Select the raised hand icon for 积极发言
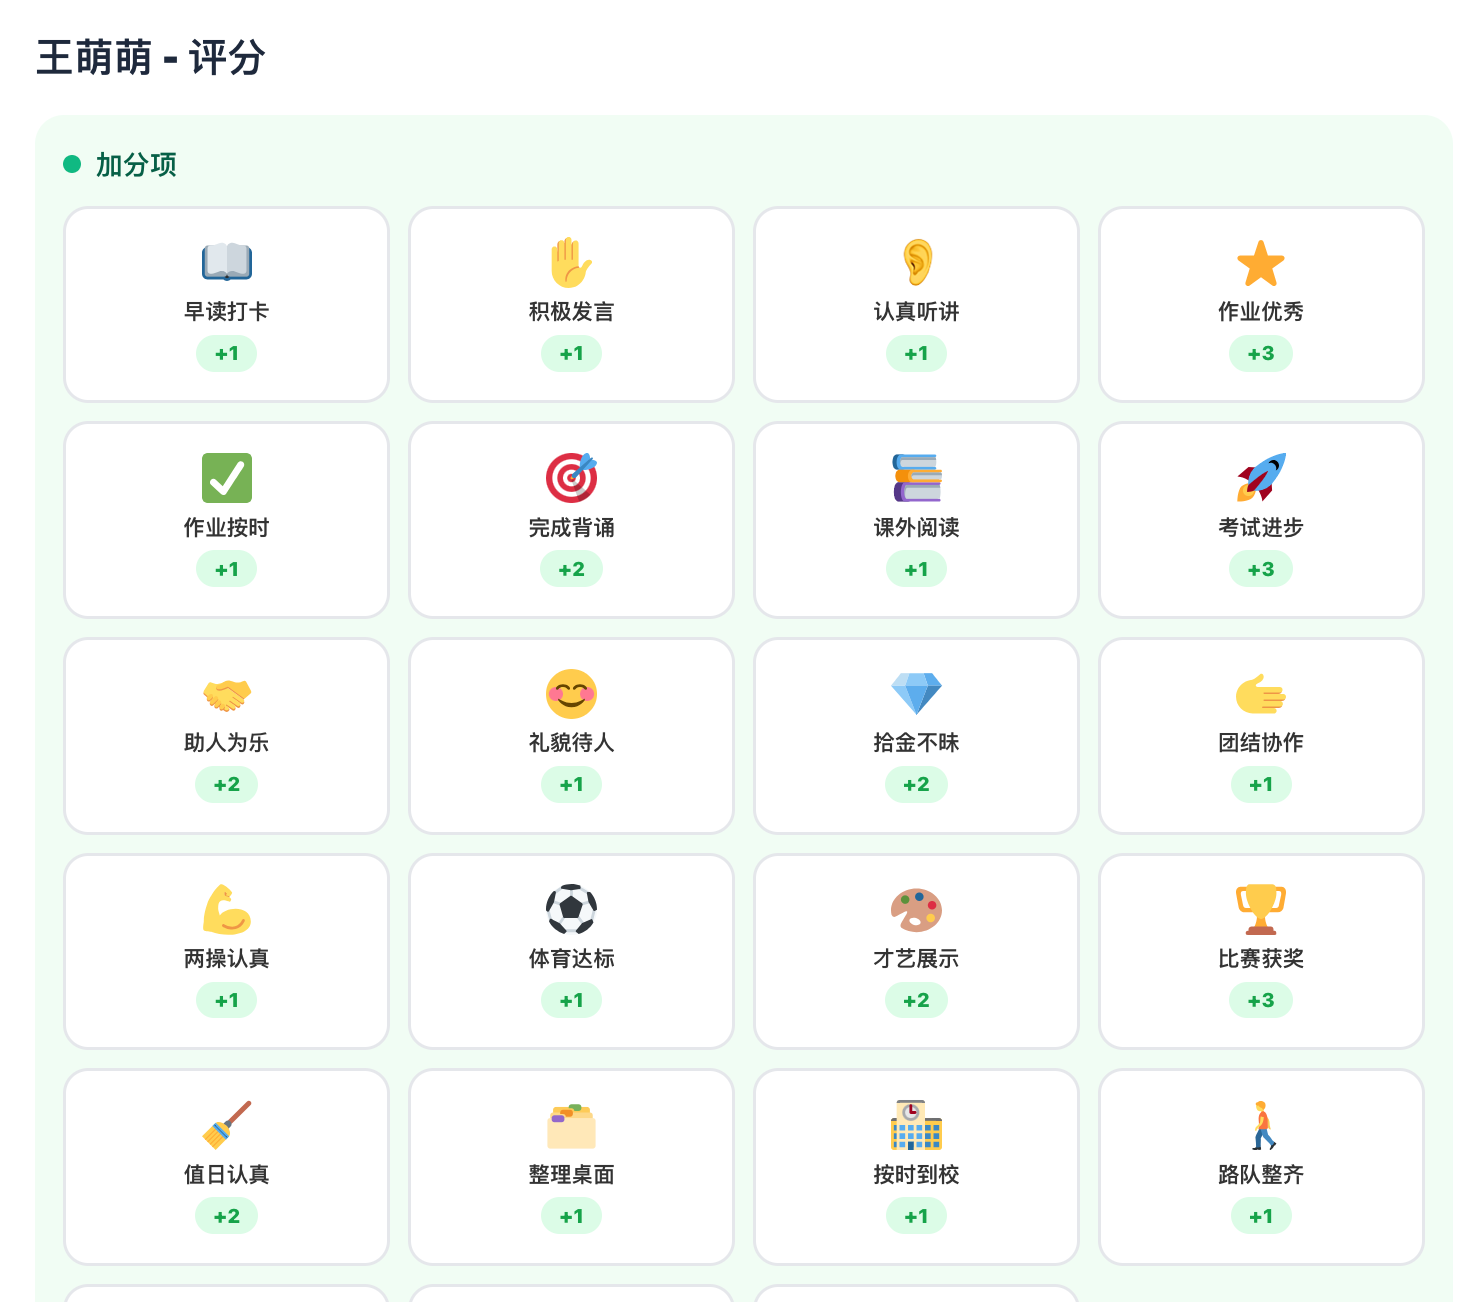 [571, 261]
